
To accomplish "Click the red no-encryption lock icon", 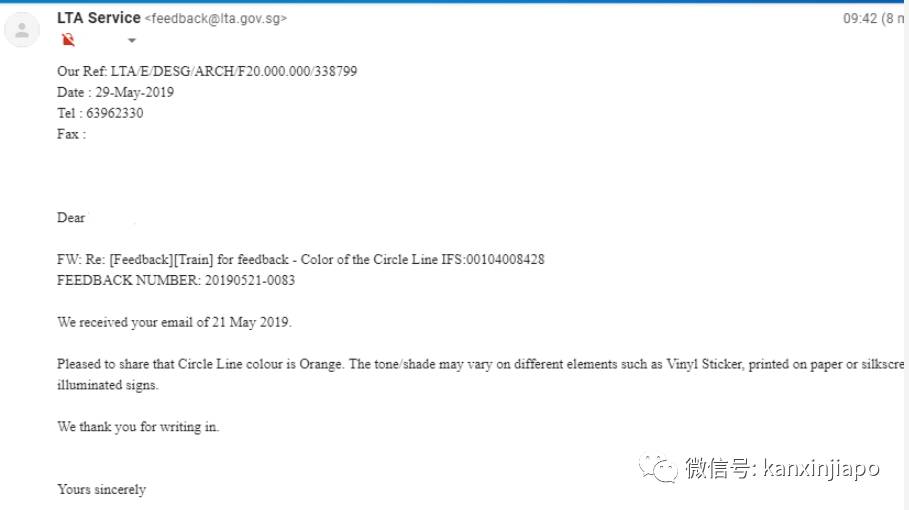I will [x=68, y=40].
